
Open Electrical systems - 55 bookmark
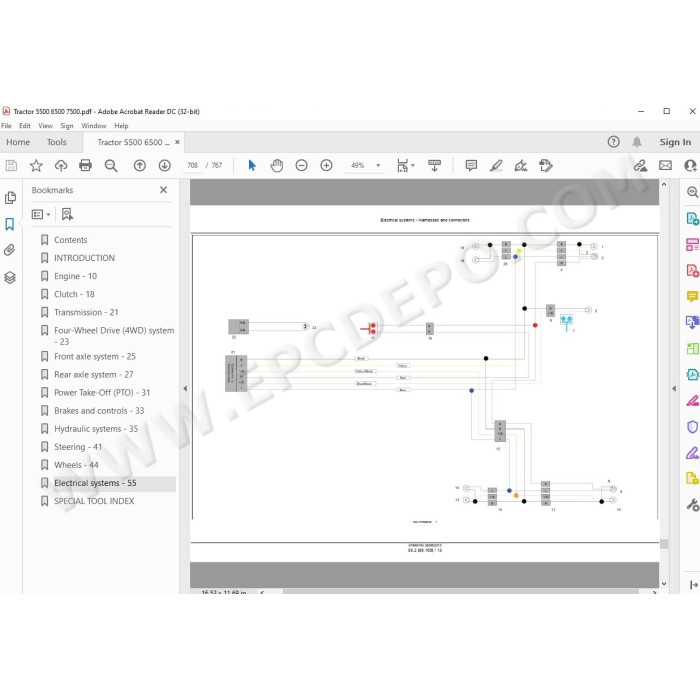[95, 483]
